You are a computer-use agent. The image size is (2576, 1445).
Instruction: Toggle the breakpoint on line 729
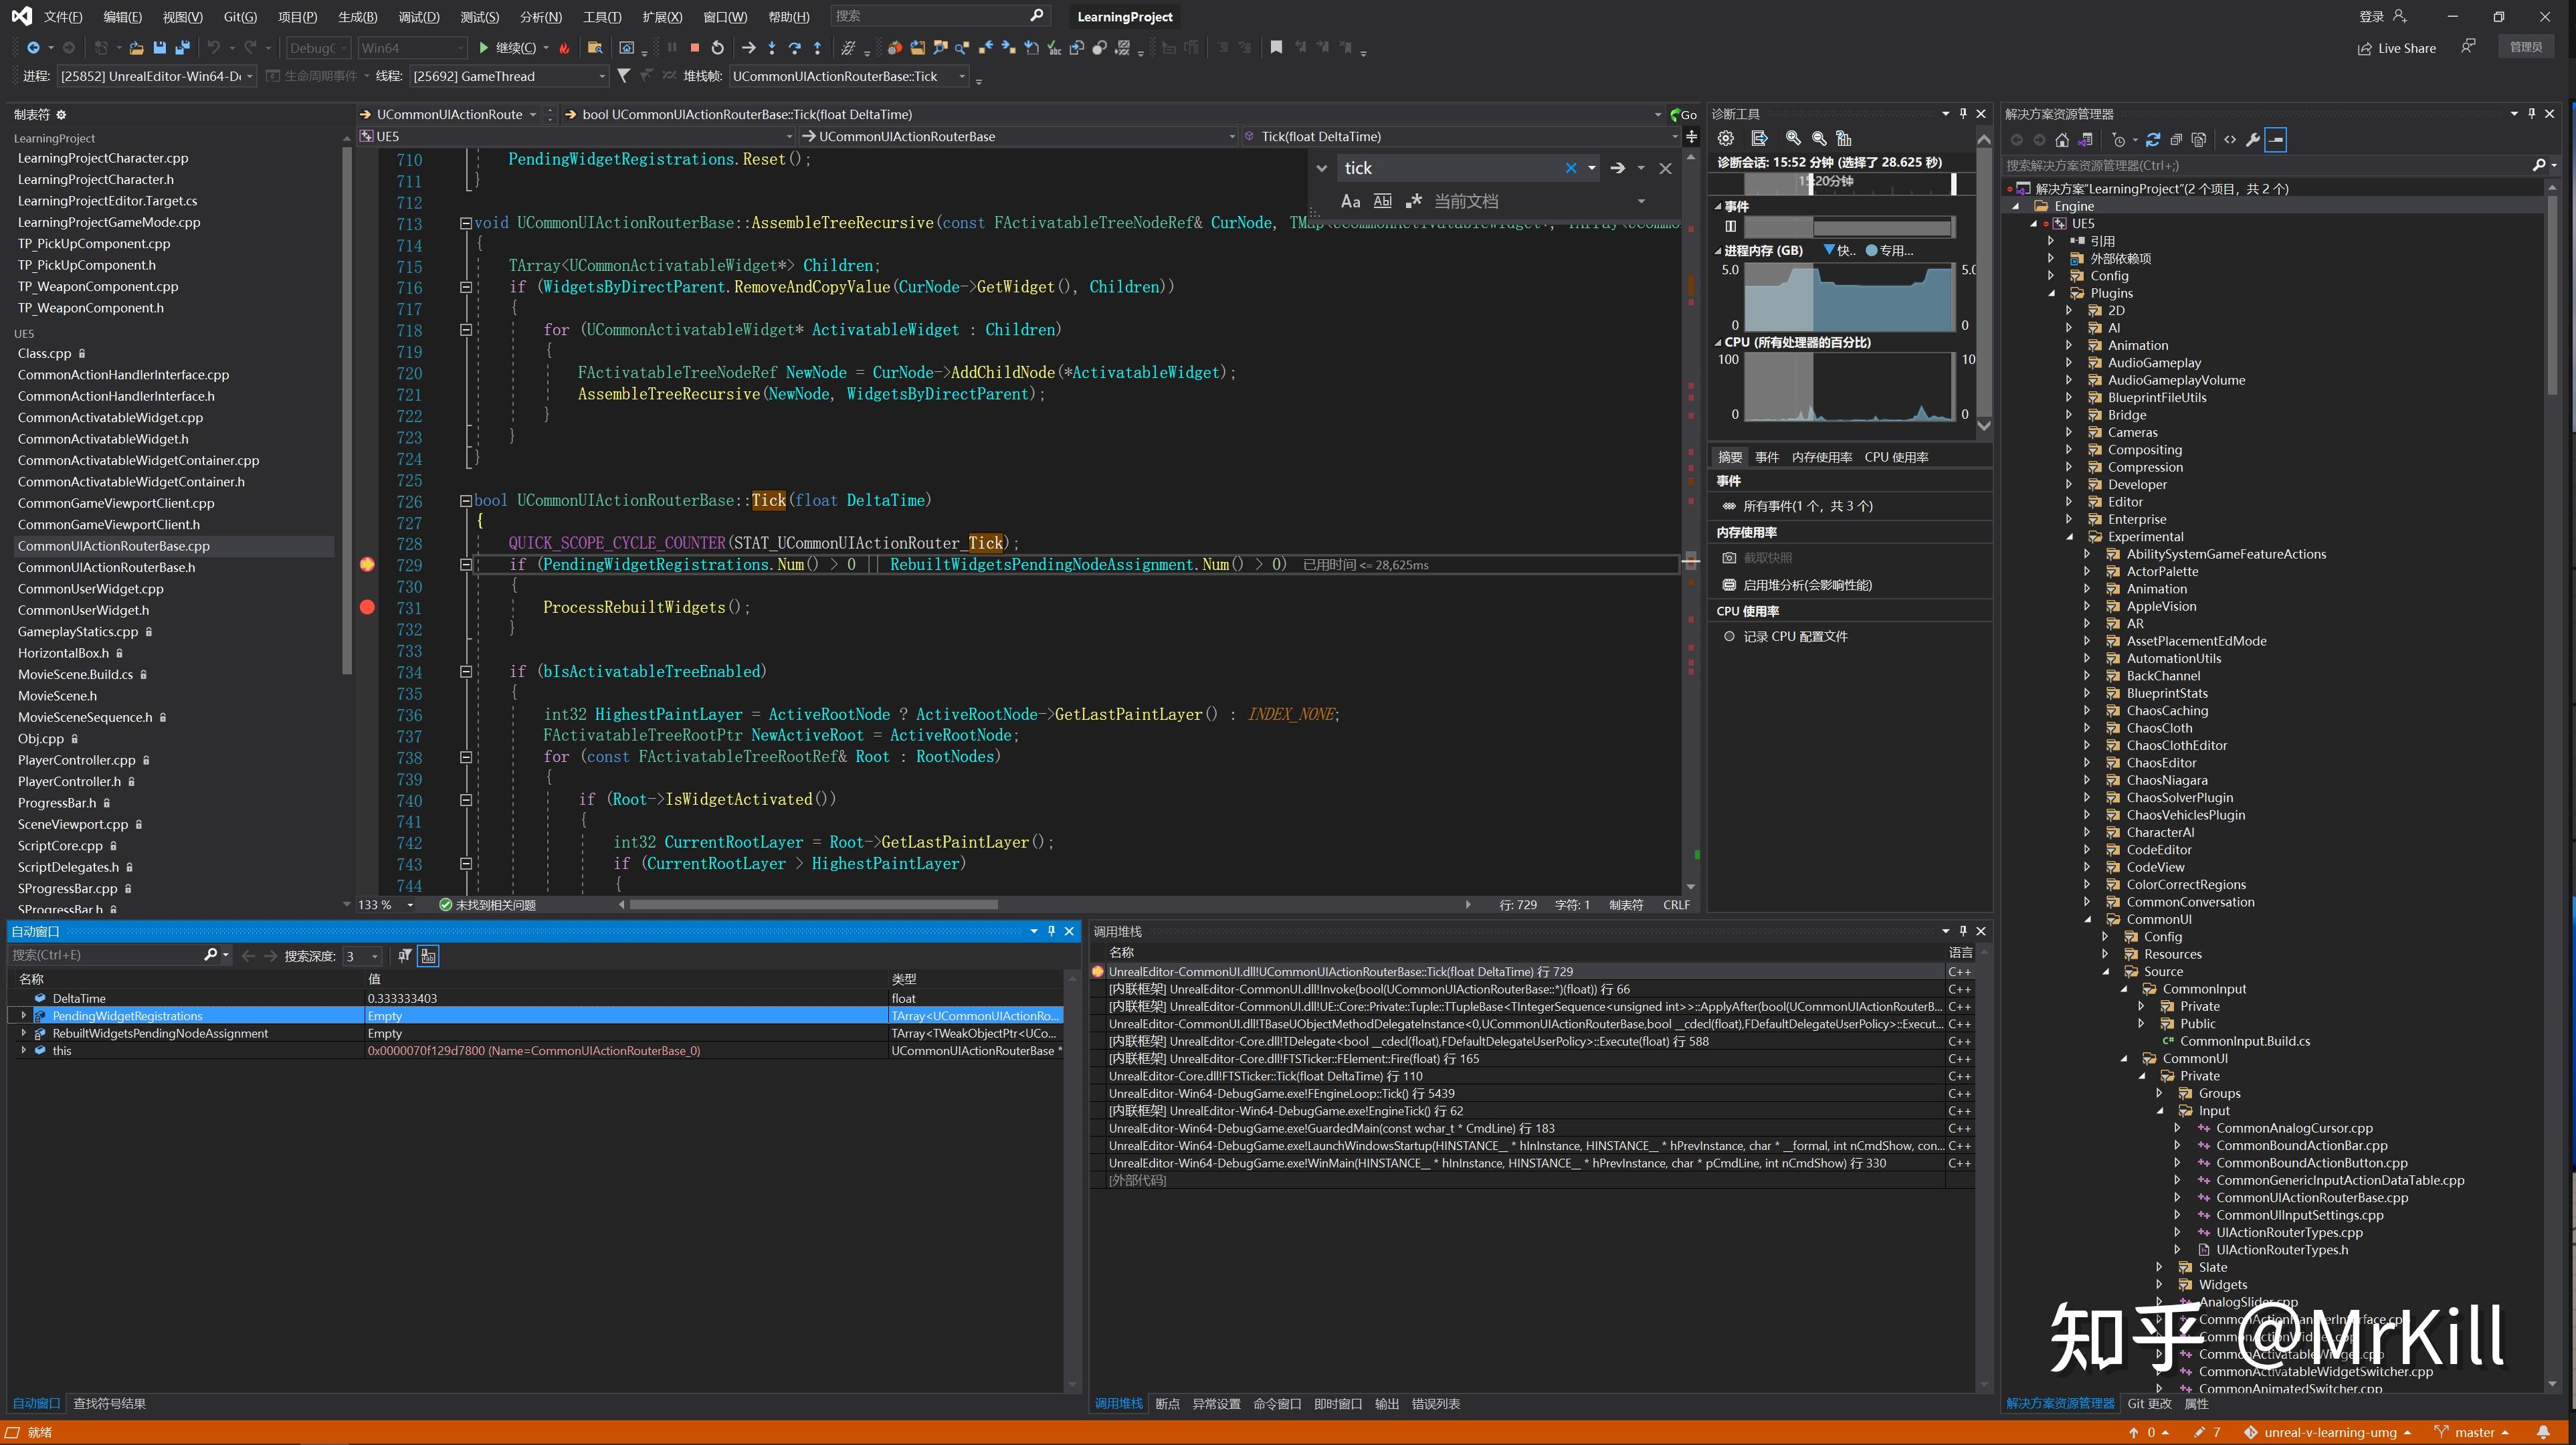tap(367, 565)
